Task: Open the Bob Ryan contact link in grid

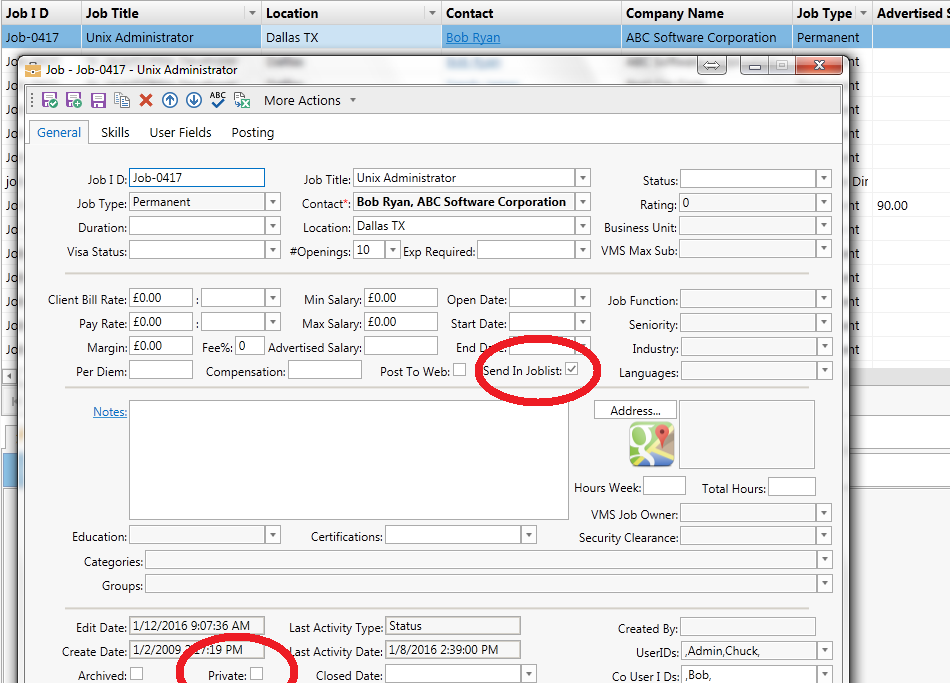Action: 473,38
